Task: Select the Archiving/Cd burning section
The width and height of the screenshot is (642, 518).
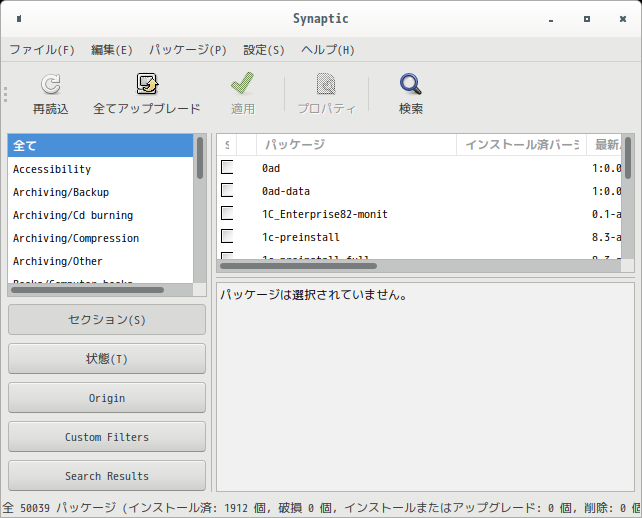Action: click(x=100, y=215)
